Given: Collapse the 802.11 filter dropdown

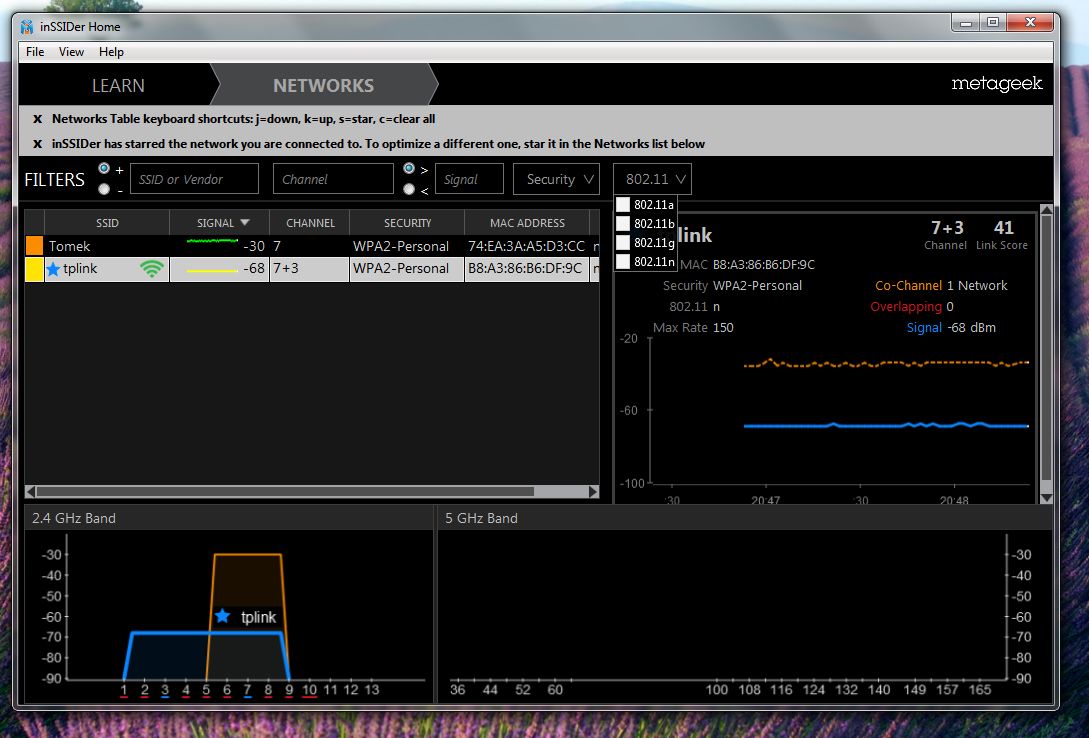Looking at the screenshot, I should click(652, 179).
